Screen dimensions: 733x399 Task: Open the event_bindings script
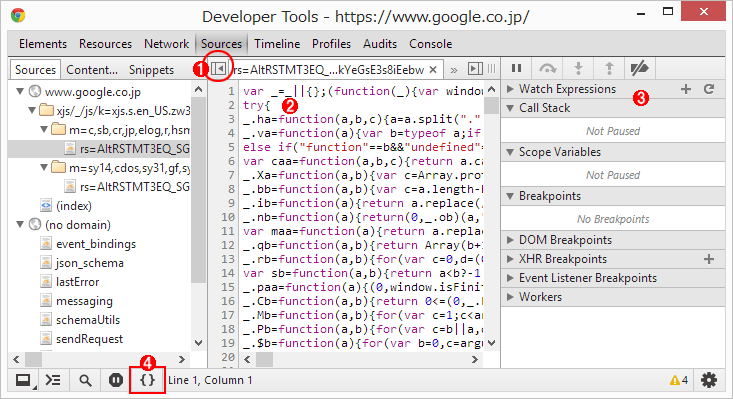point(96,244)
